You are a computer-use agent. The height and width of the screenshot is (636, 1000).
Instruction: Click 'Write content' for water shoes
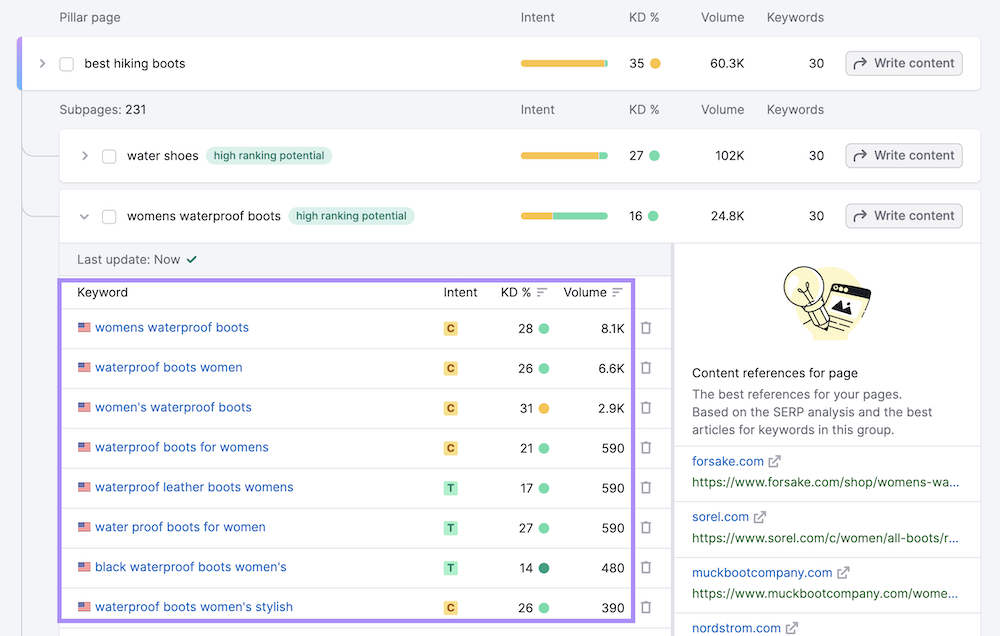(904, 156)
